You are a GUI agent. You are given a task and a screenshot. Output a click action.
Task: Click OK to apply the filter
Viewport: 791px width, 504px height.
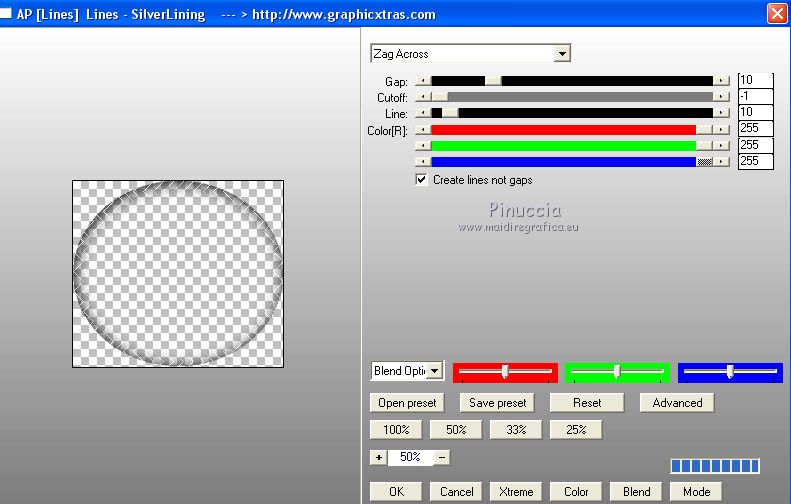396,491
